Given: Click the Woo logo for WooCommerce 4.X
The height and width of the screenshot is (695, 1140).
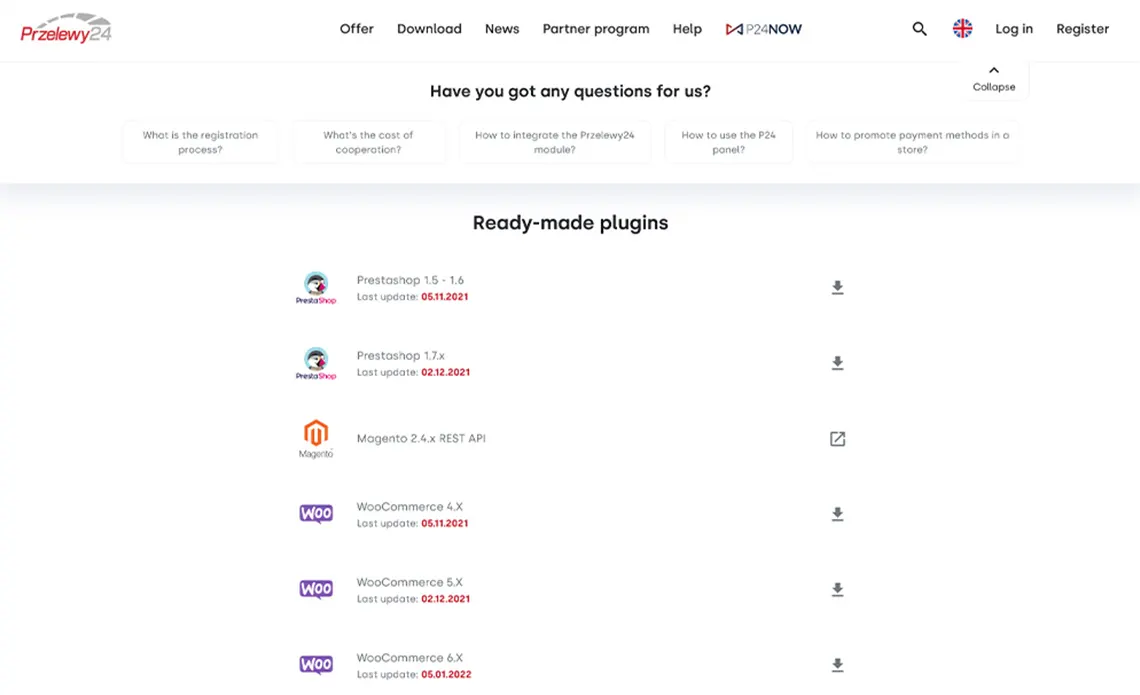Looking at the screenshot, I should point(316,514).
